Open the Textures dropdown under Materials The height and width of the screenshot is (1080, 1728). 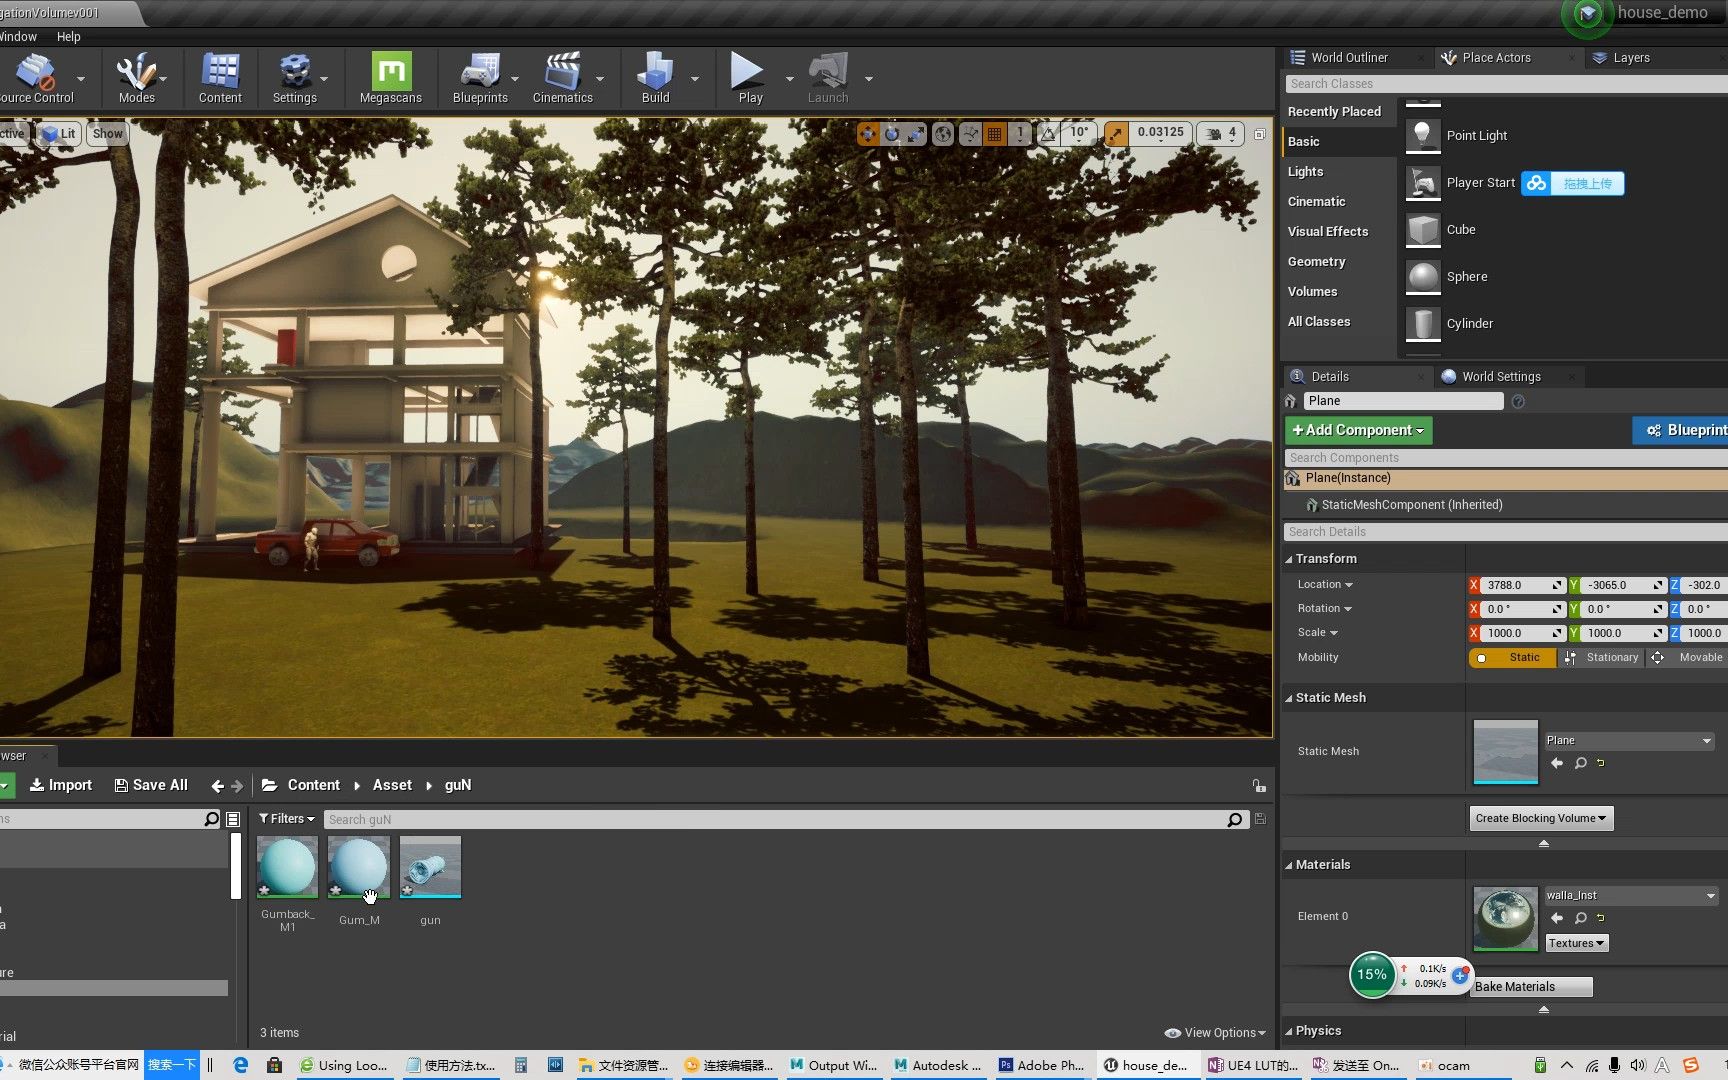[x=1576, y=942]
